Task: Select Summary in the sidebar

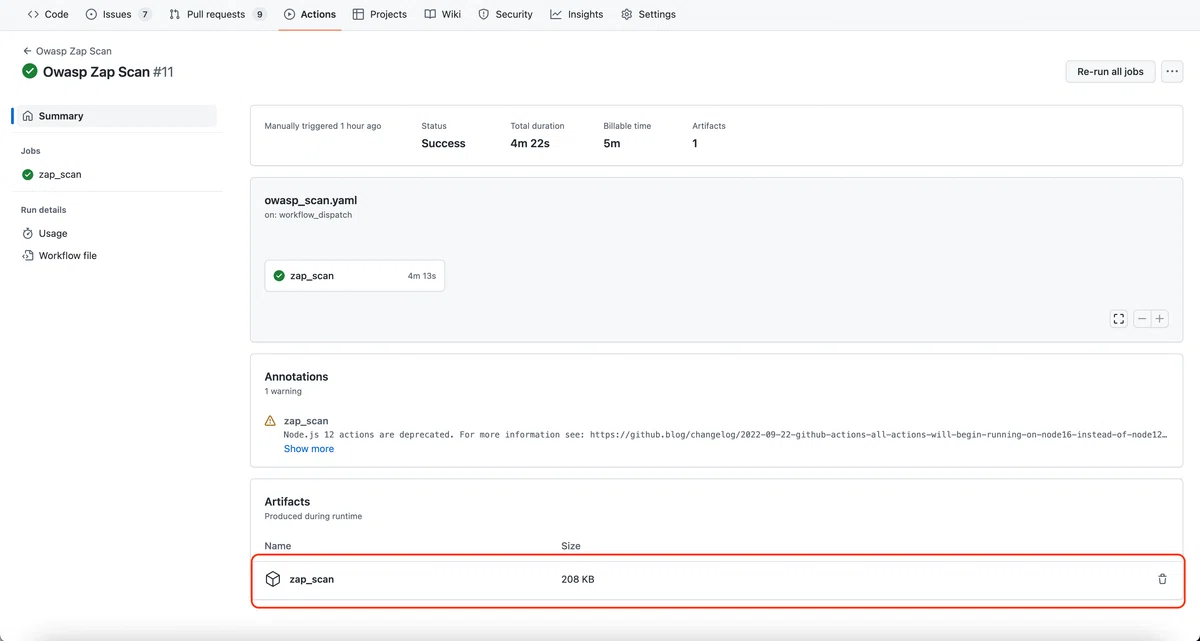Action: click(x=115, y=116)
